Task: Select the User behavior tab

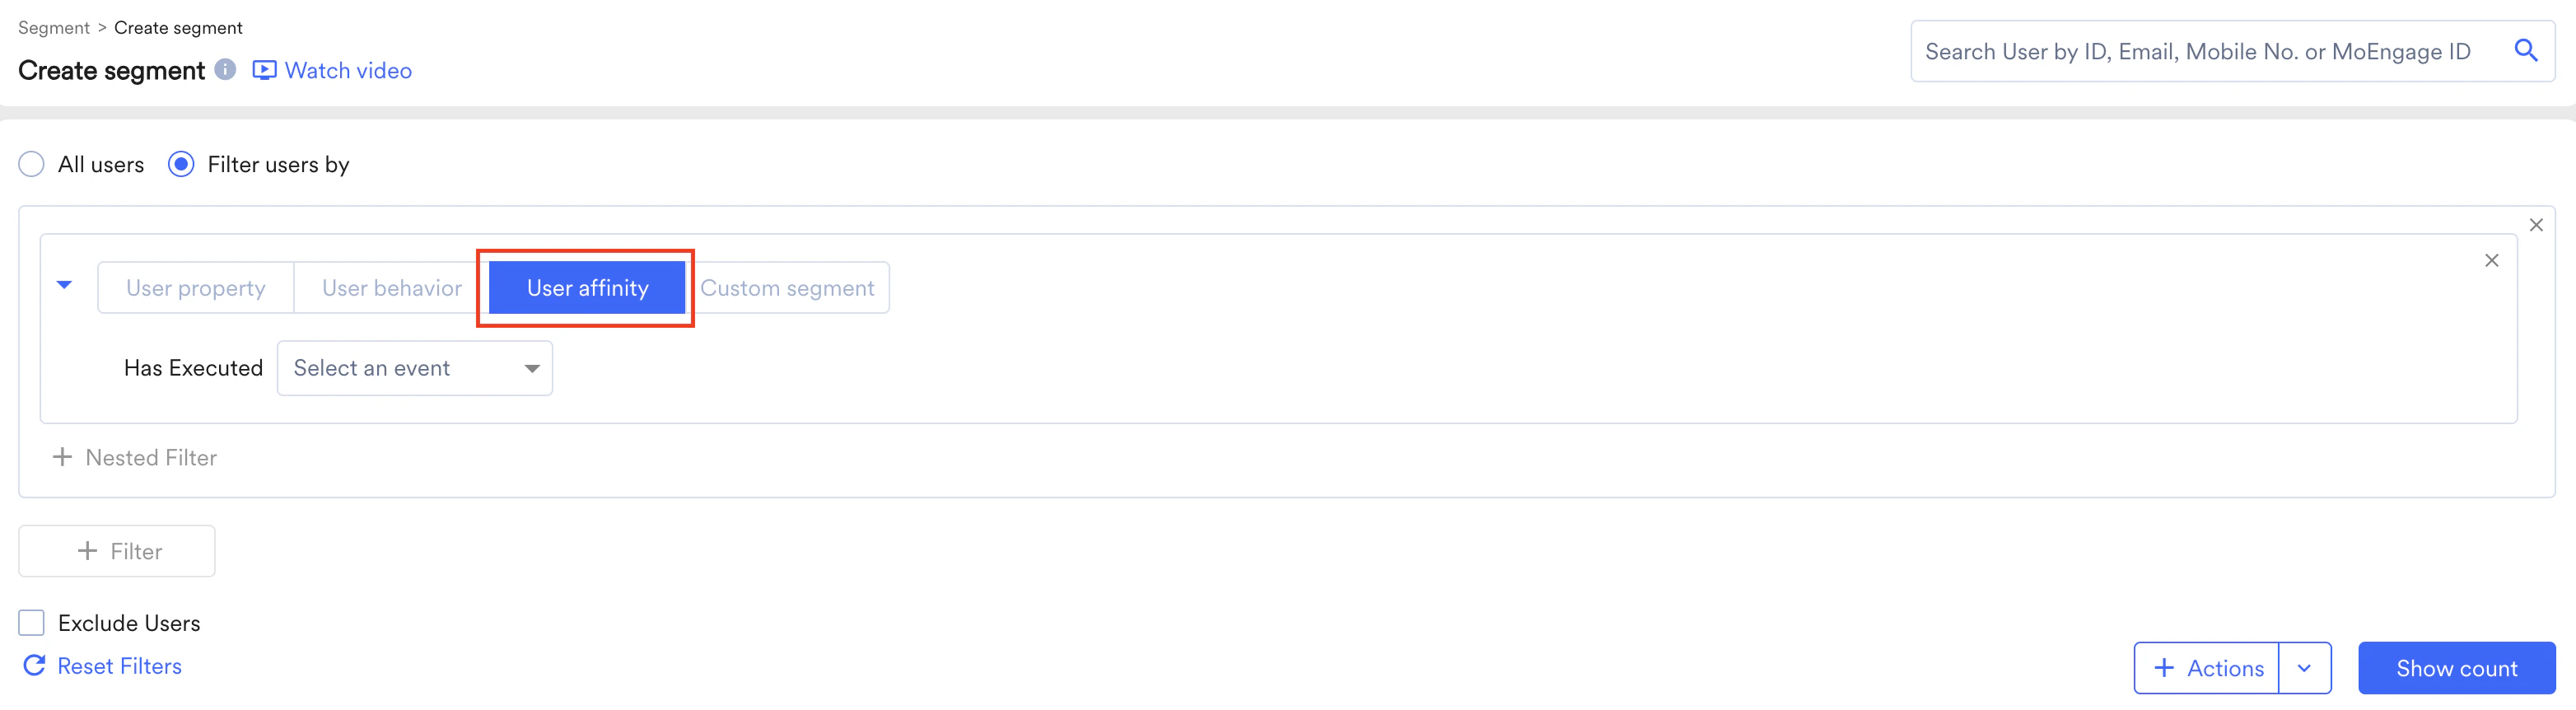Action: tap(390, 287)
